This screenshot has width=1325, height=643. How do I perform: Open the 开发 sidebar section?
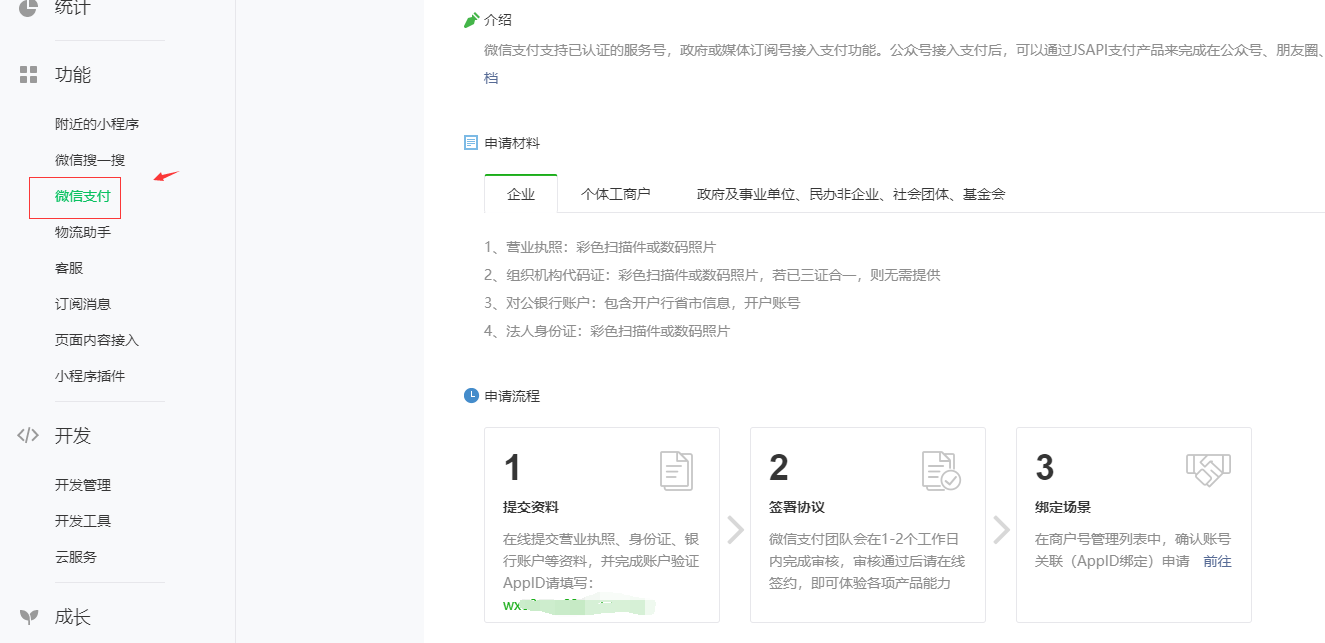coord(73,436)
